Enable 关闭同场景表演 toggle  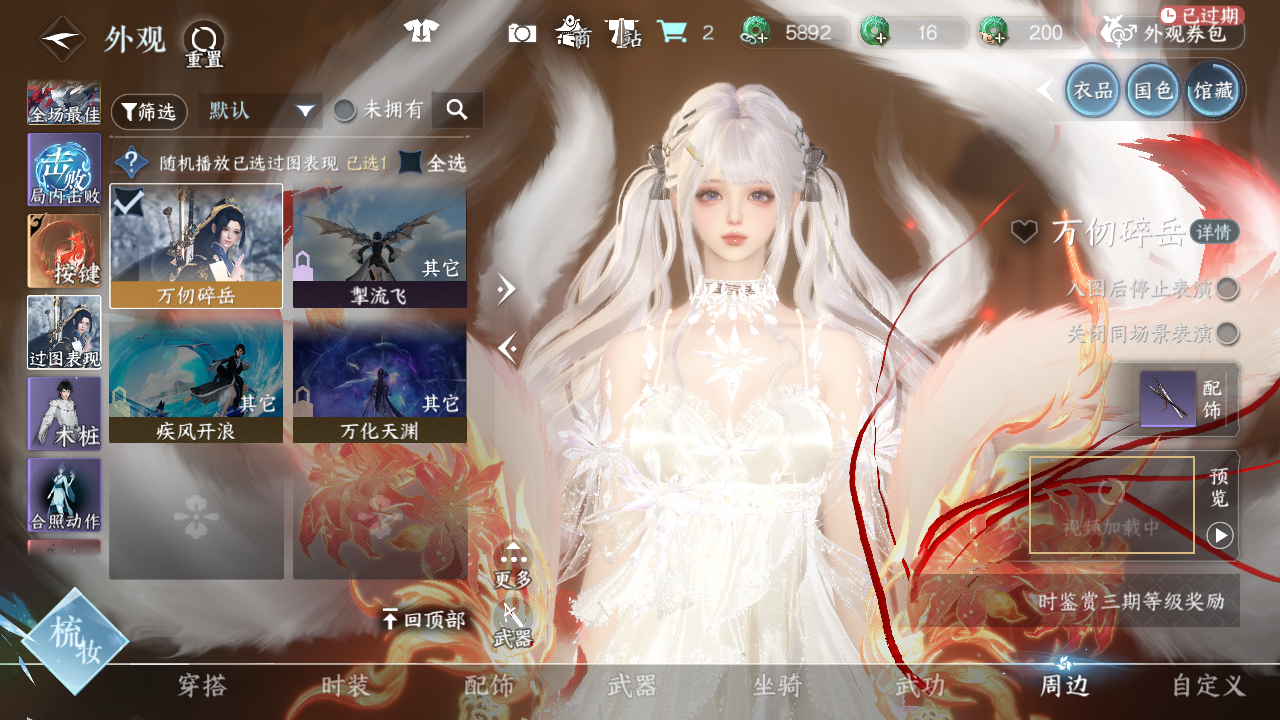coord(1227,333)
